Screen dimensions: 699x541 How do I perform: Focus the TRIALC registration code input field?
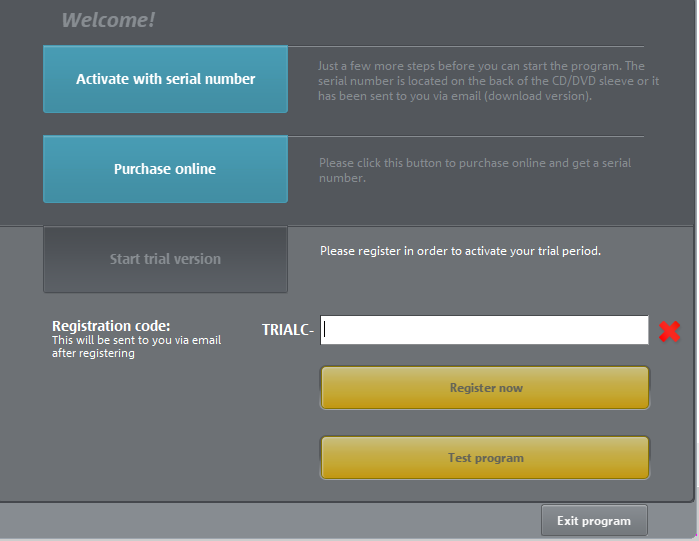click(484, 330)
